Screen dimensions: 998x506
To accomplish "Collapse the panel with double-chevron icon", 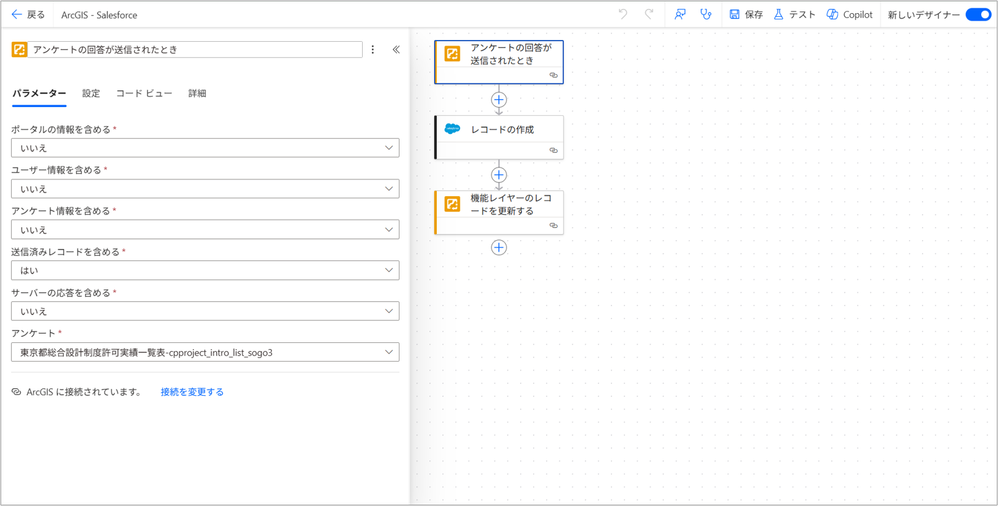I will click(x=396, y=49).
